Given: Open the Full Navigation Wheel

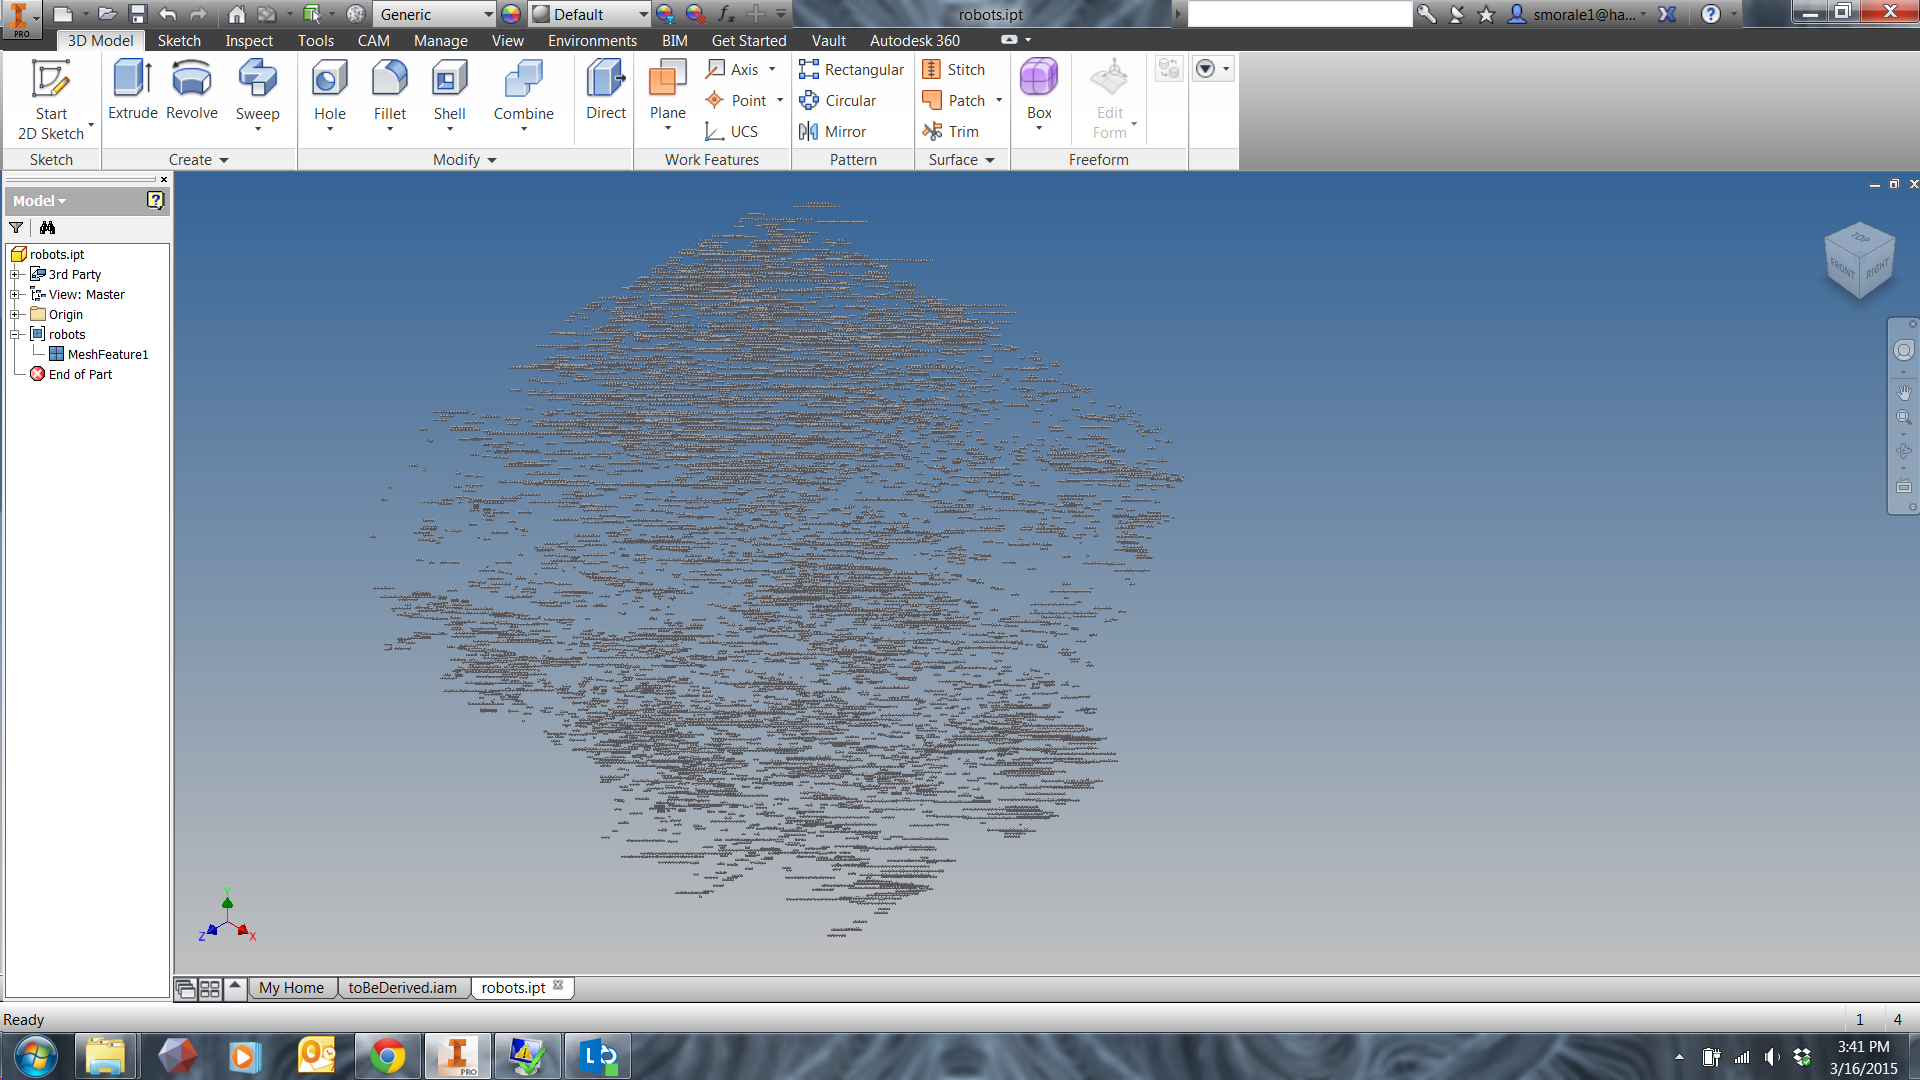Looking at the screenshot, I should point(1904,350).
